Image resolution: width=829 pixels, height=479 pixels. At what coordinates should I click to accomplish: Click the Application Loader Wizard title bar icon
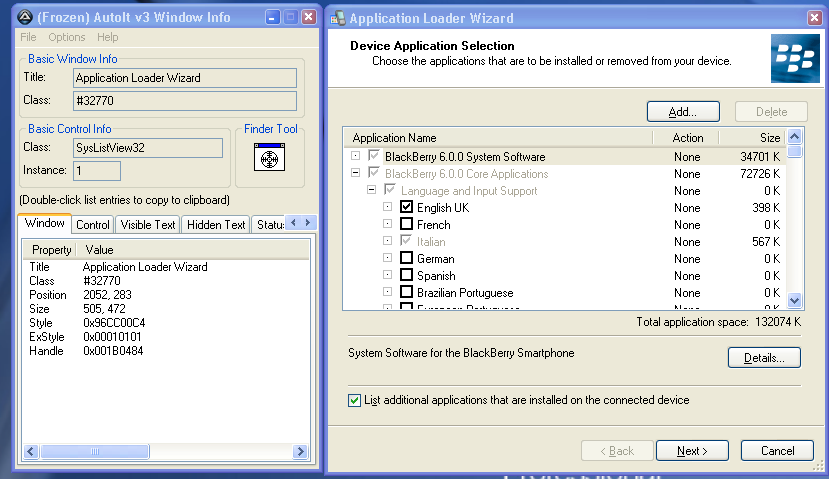pyautogui.click(x=338, y=19)
